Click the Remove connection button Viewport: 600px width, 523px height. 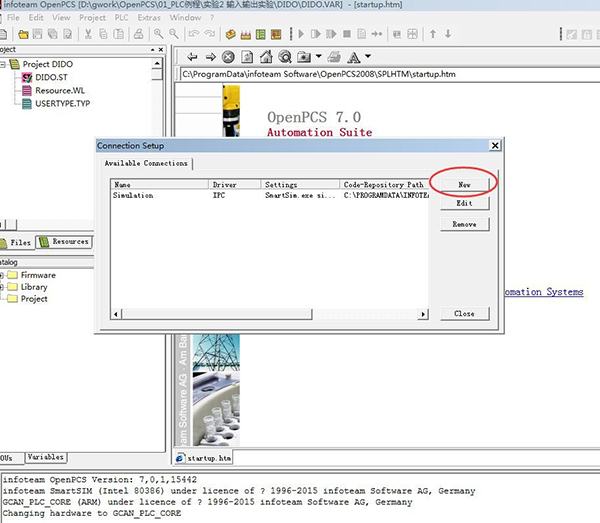[x=464, y=224]
